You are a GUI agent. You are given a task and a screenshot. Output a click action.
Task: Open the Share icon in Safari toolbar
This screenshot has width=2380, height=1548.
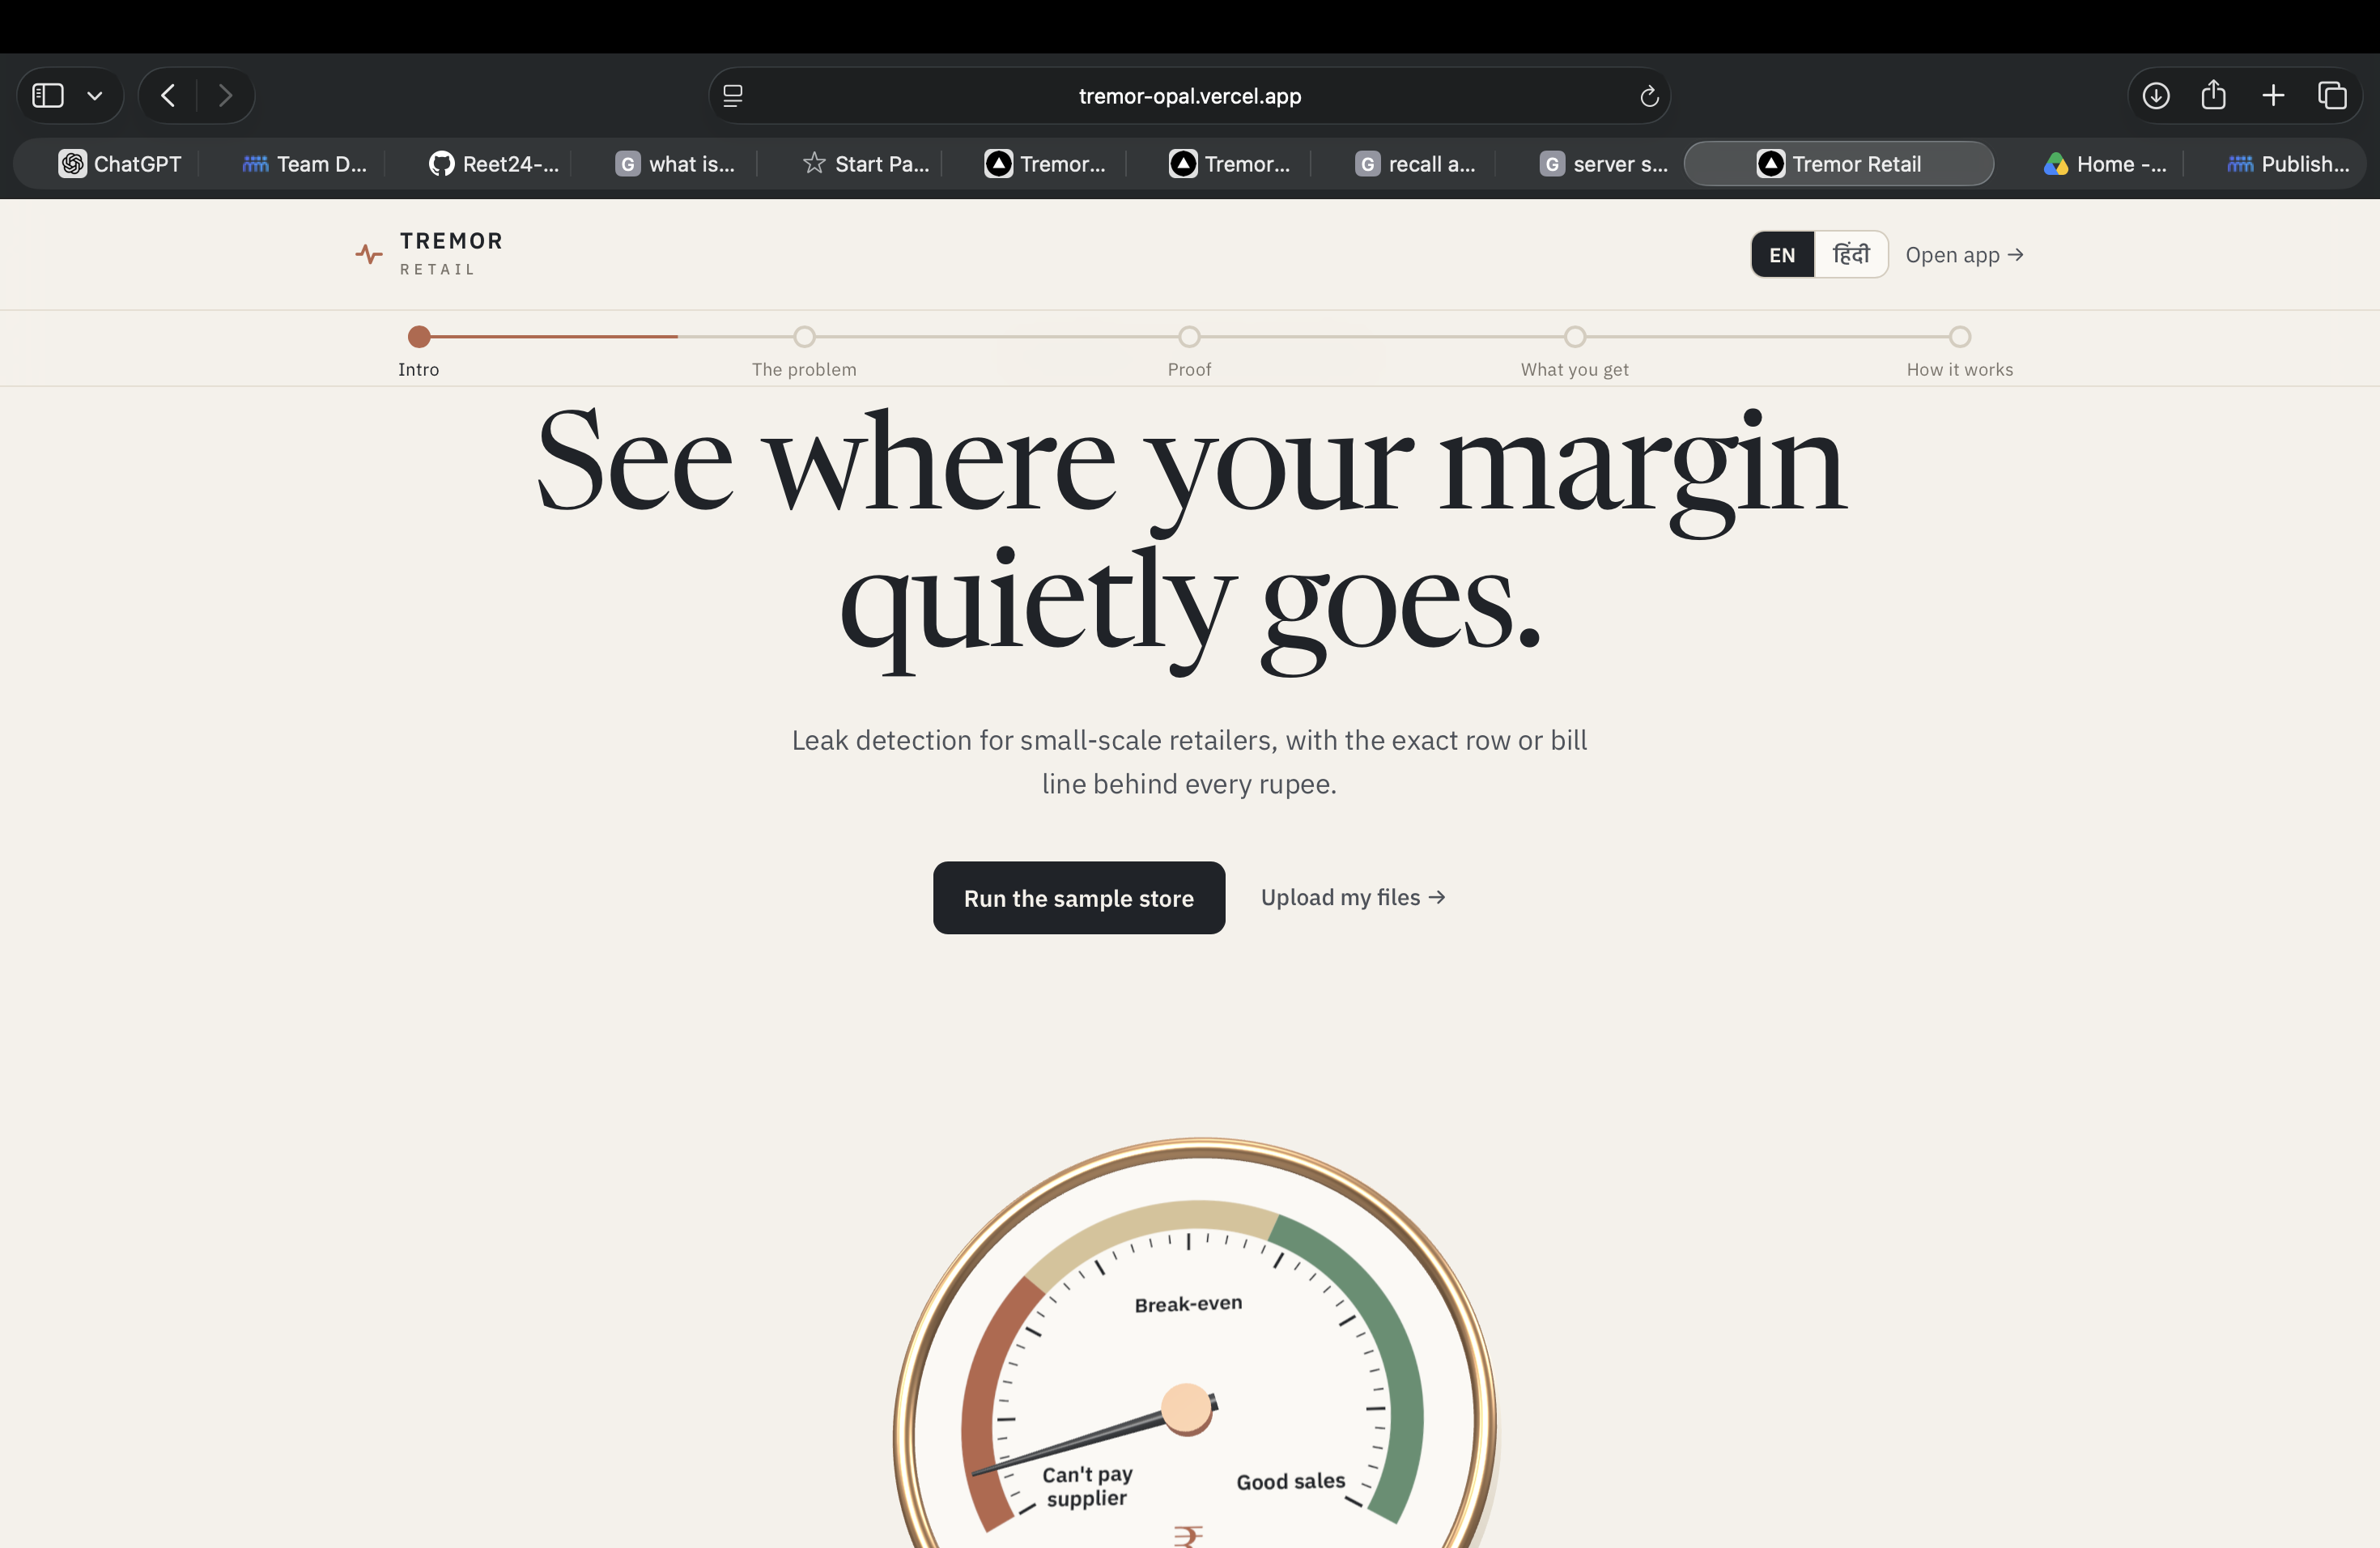(x=2214, y=95)
